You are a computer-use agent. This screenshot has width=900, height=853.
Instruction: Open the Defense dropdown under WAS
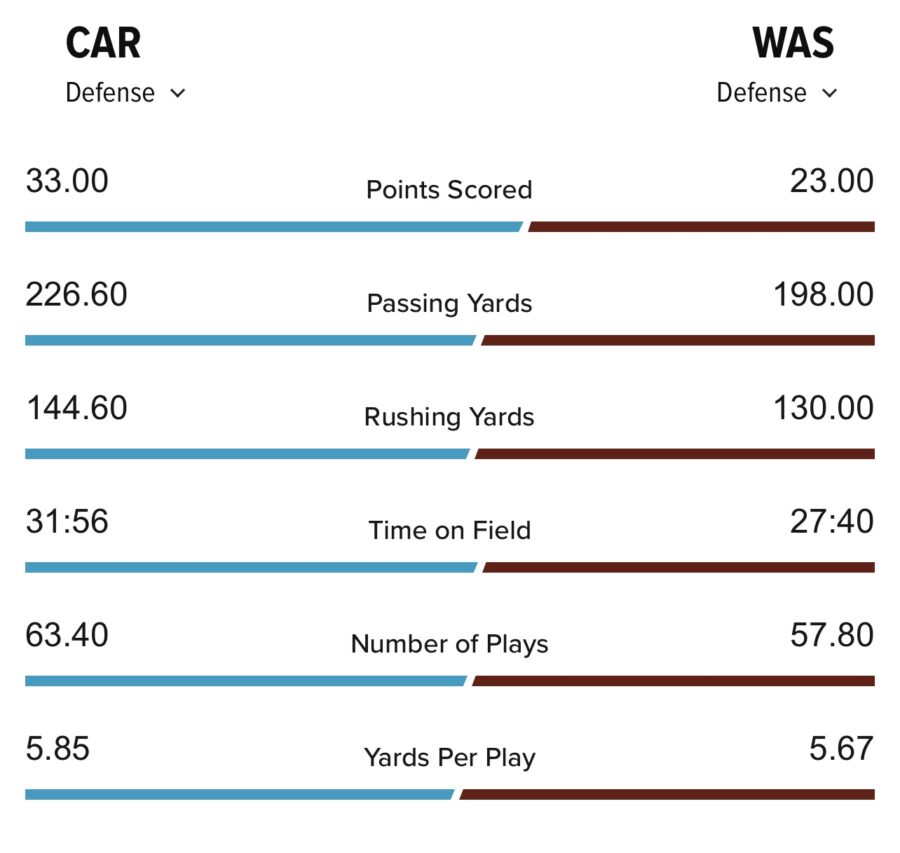coord(776,93)
